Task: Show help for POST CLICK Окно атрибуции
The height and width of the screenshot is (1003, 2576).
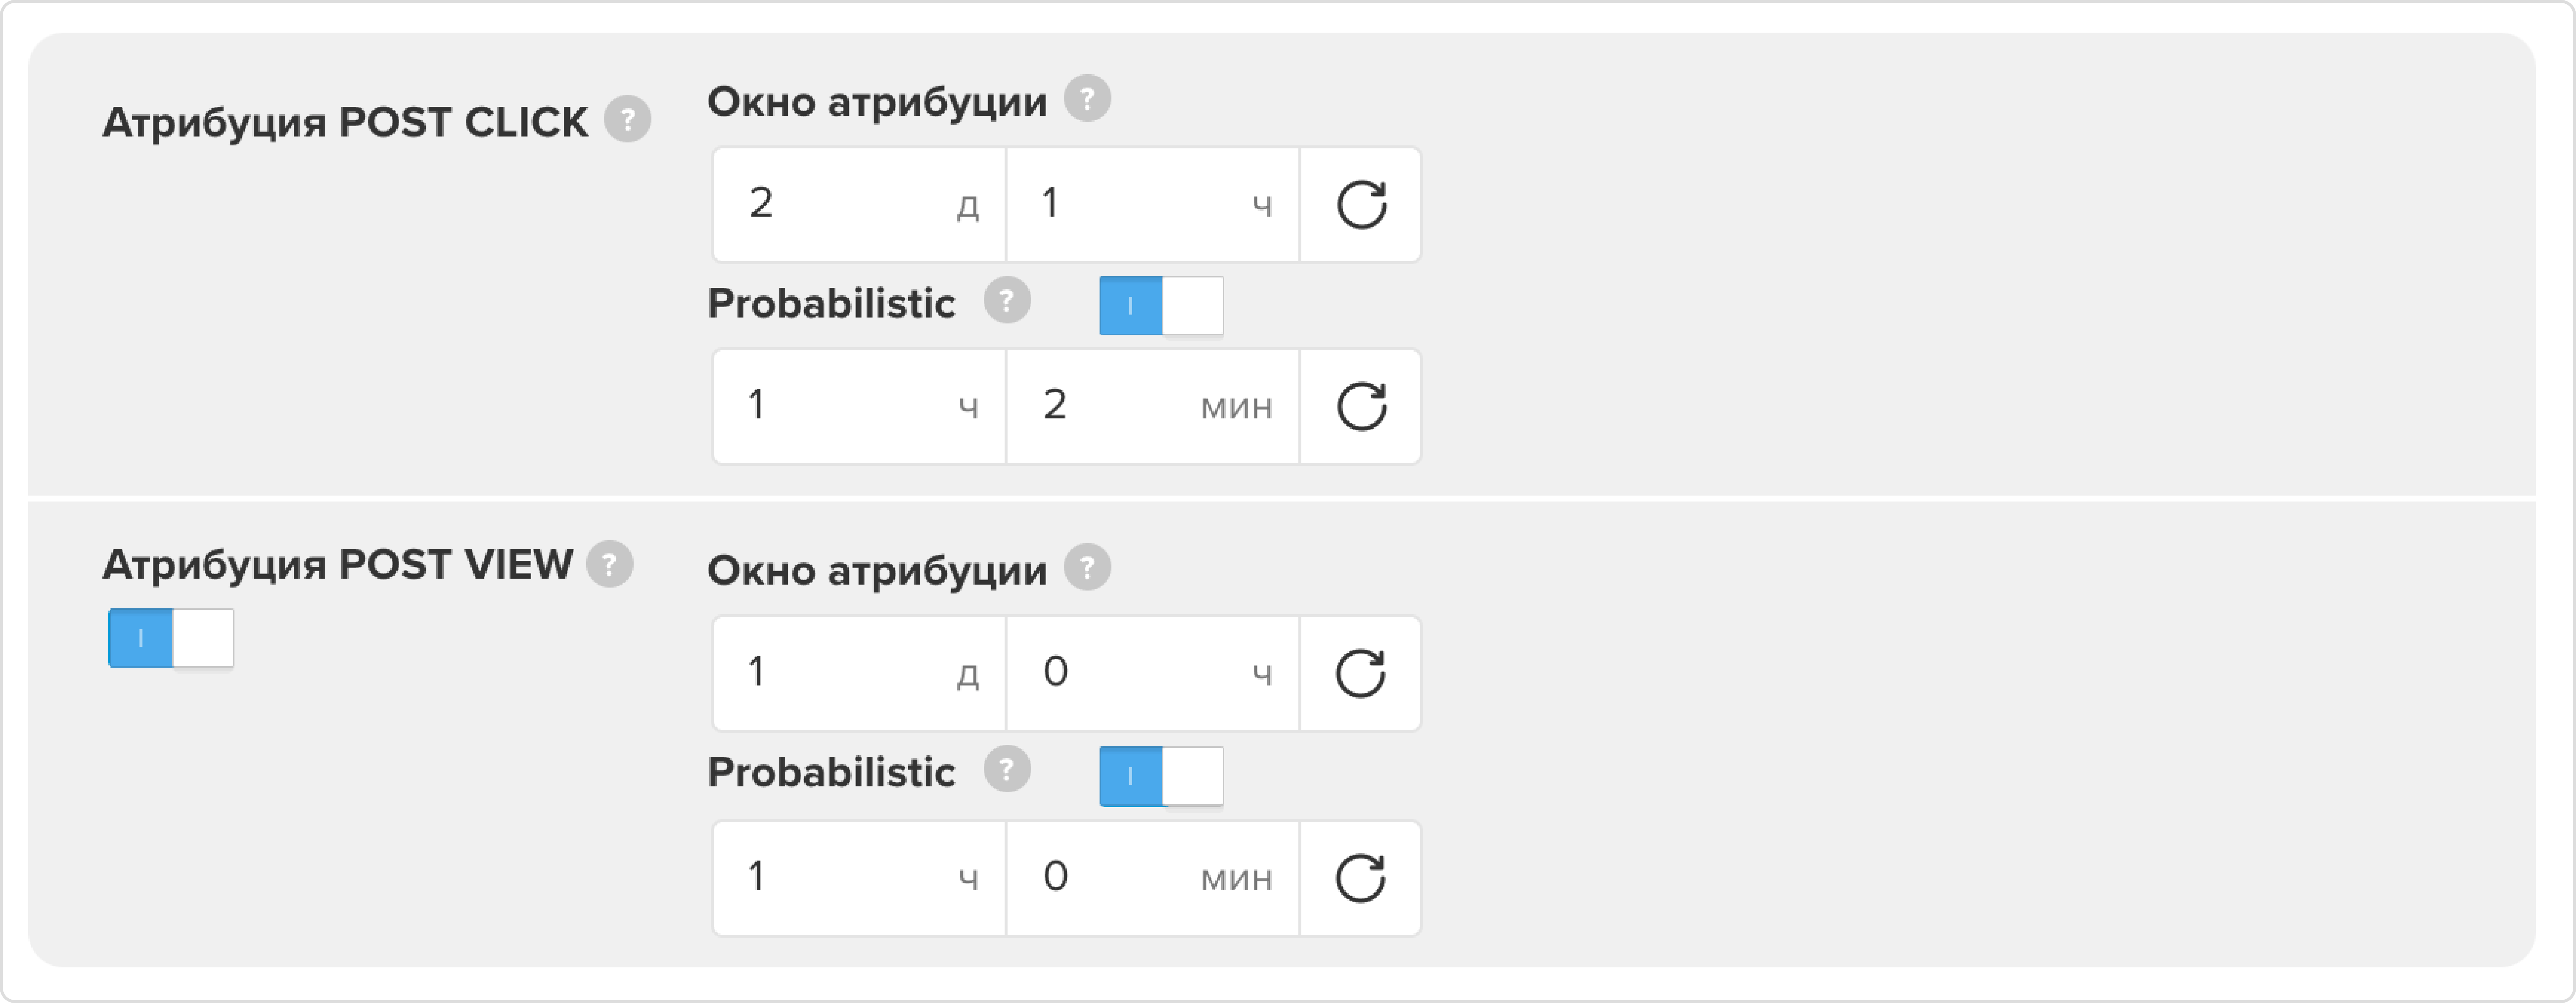Action: [x=1087, y=99]
